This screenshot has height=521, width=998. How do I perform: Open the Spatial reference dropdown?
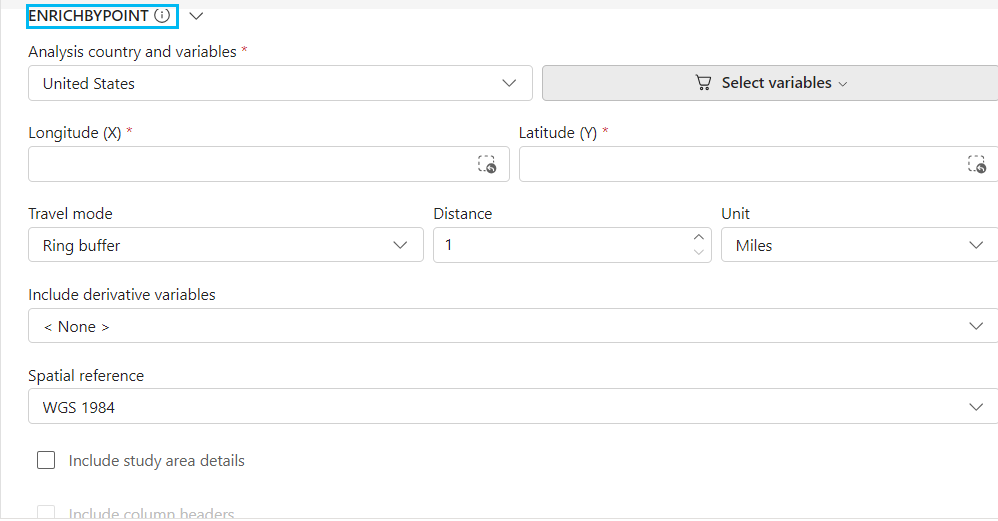click(x=512, y=407)
